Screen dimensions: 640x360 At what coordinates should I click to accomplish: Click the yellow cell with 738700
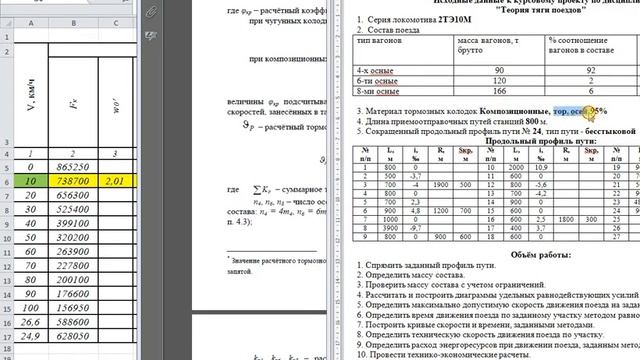pyautogui.click(x=73, y=181)
